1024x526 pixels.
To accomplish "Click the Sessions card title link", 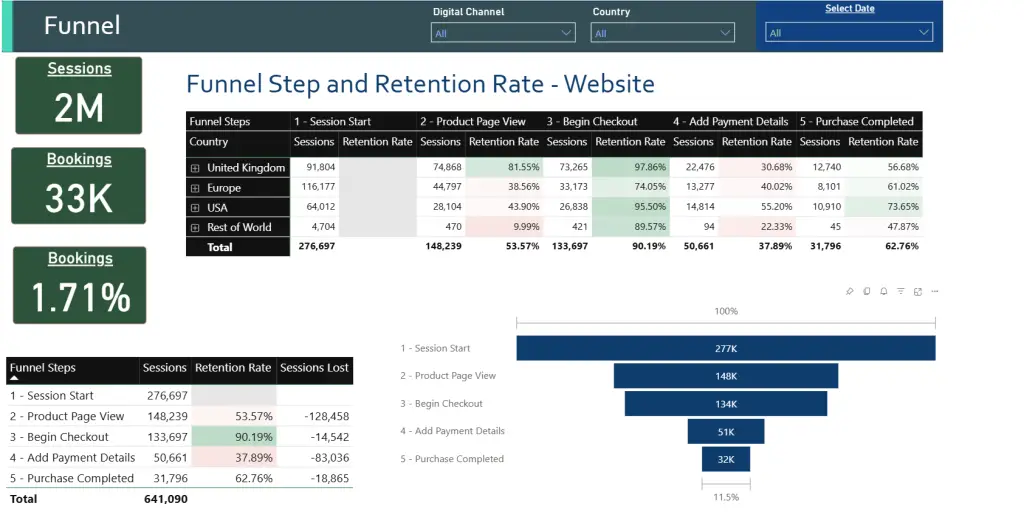I will 79,69.
